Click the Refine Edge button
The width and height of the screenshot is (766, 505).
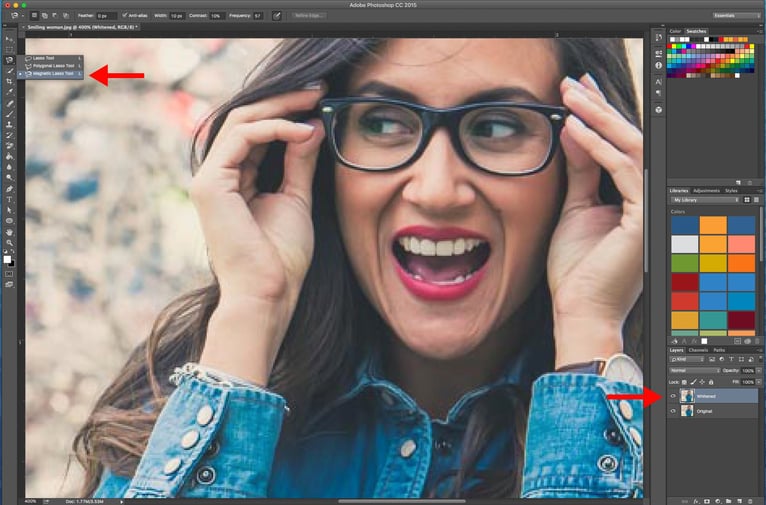tap(309, 16)
